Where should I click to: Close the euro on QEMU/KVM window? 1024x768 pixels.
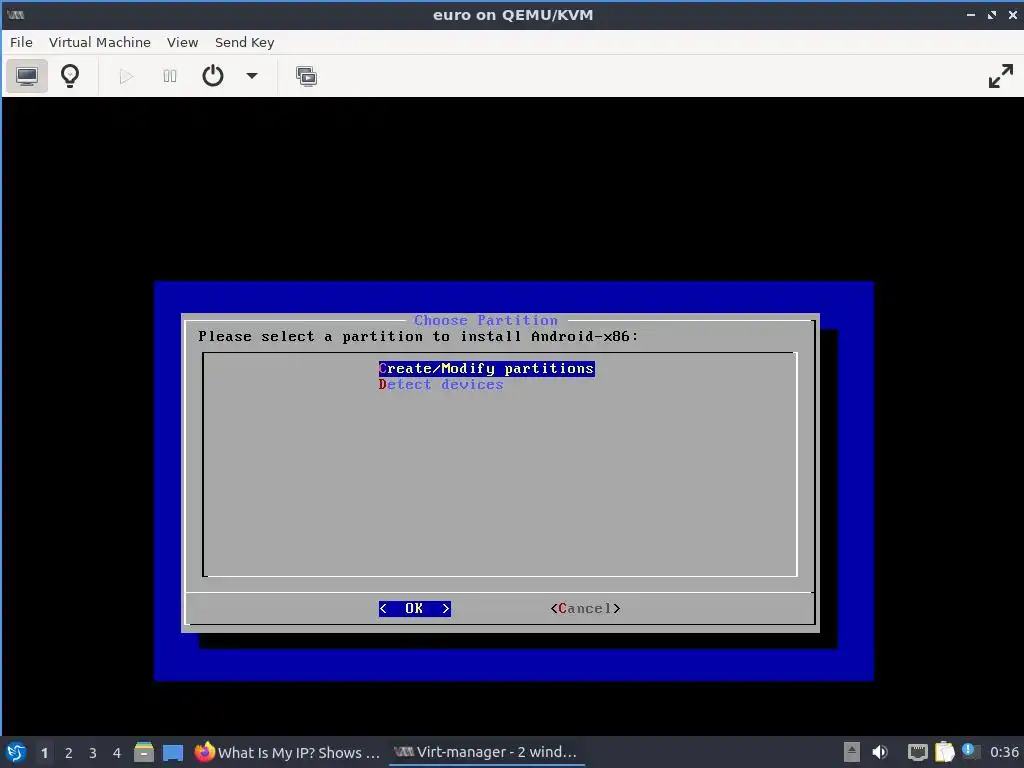coord(1013,14)
